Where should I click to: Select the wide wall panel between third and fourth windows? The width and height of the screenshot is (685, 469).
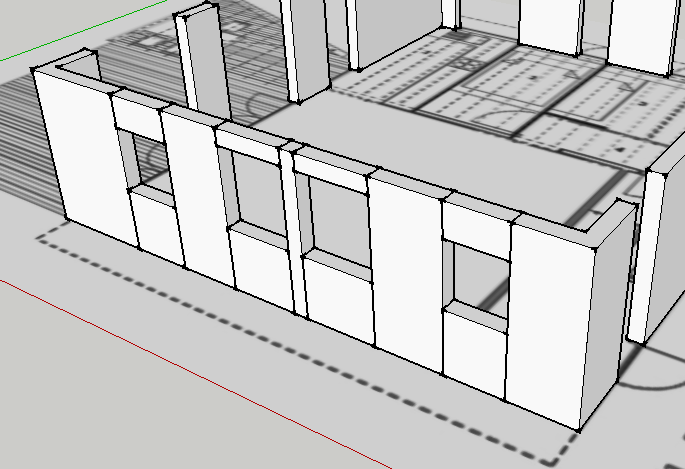[x=407, y=270]
